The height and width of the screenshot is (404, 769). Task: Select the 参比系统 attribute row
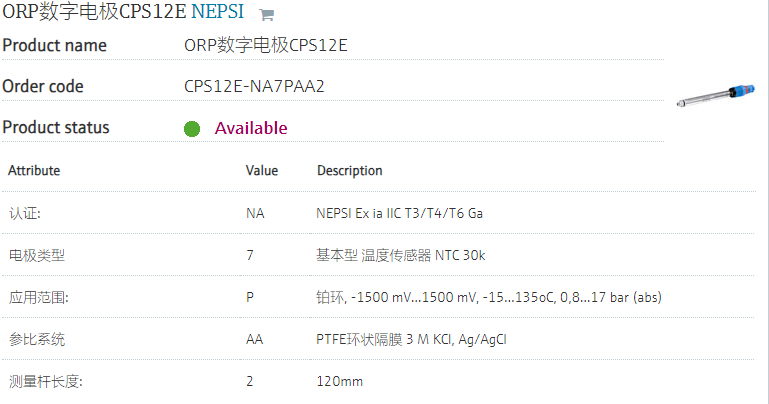(379, 339)
